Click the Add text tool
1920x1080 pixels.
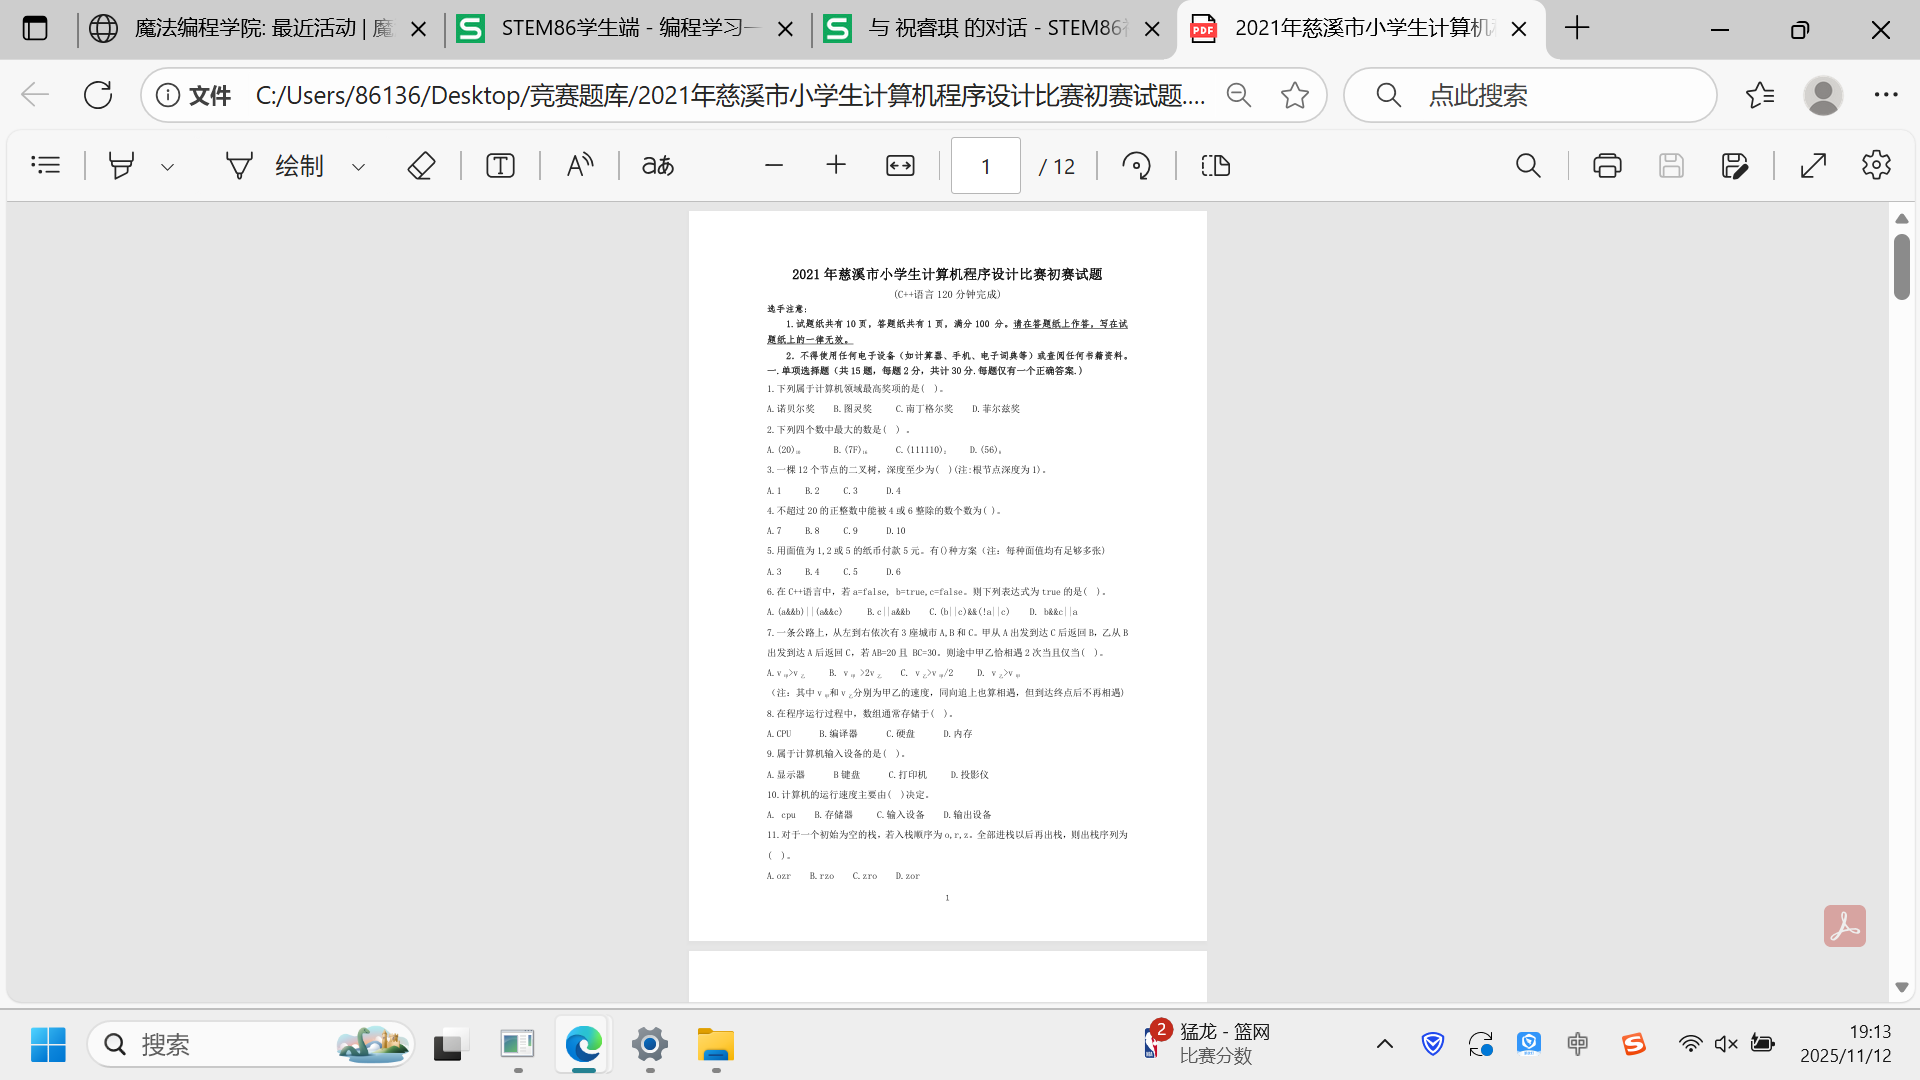(500, 165)
